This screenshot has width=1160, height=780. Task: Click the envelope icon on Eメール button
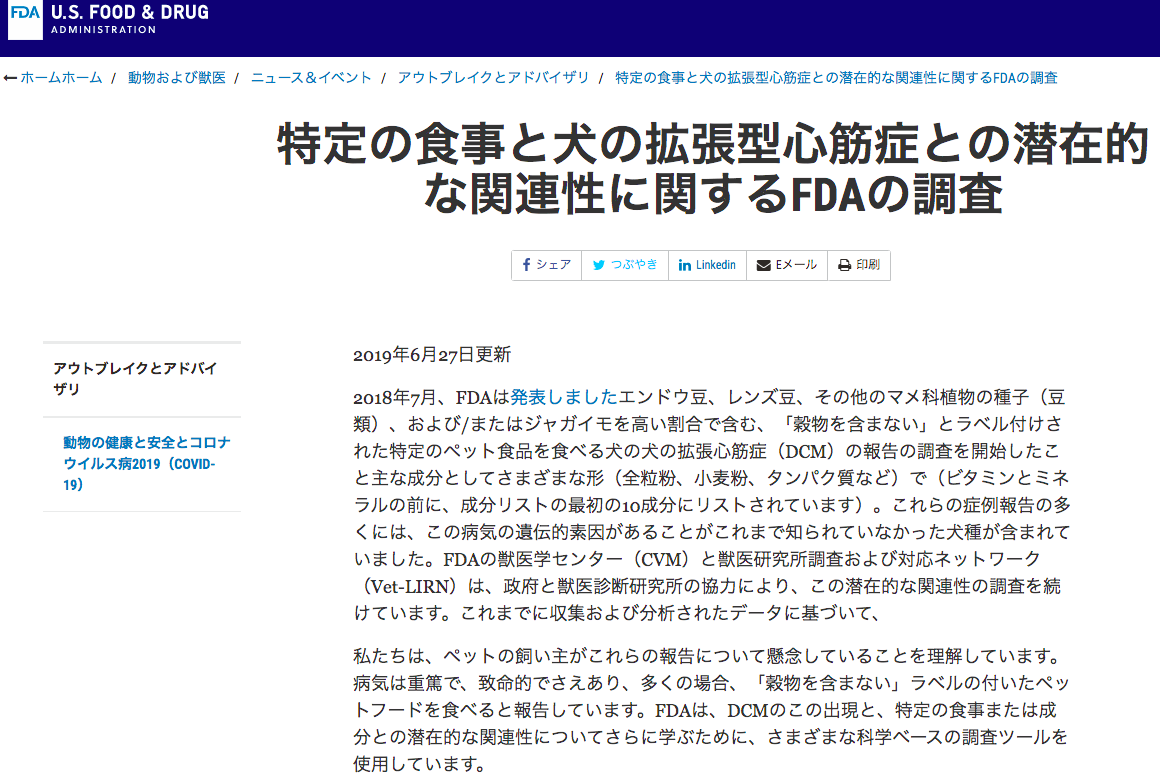(763, 265)
